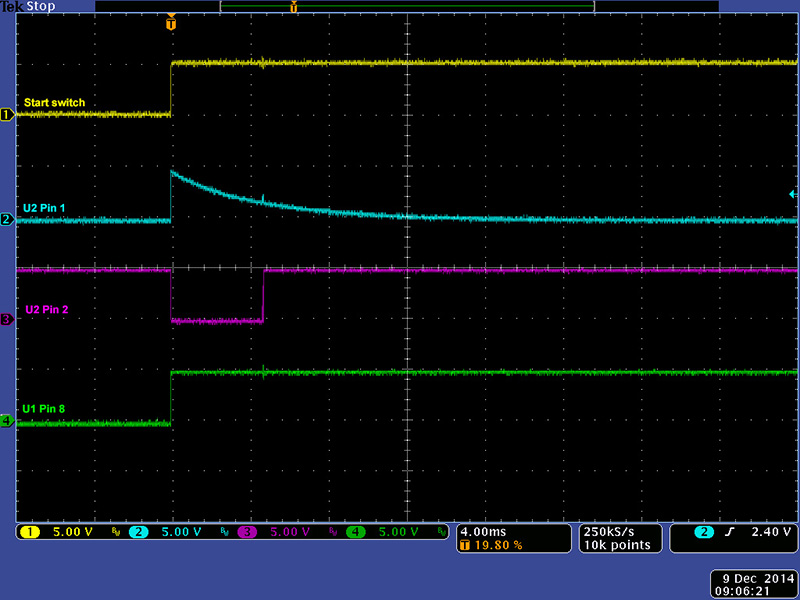Click the cyan trigger level arrow
Viewport: 800px width, 600px height.
[793, 194]
